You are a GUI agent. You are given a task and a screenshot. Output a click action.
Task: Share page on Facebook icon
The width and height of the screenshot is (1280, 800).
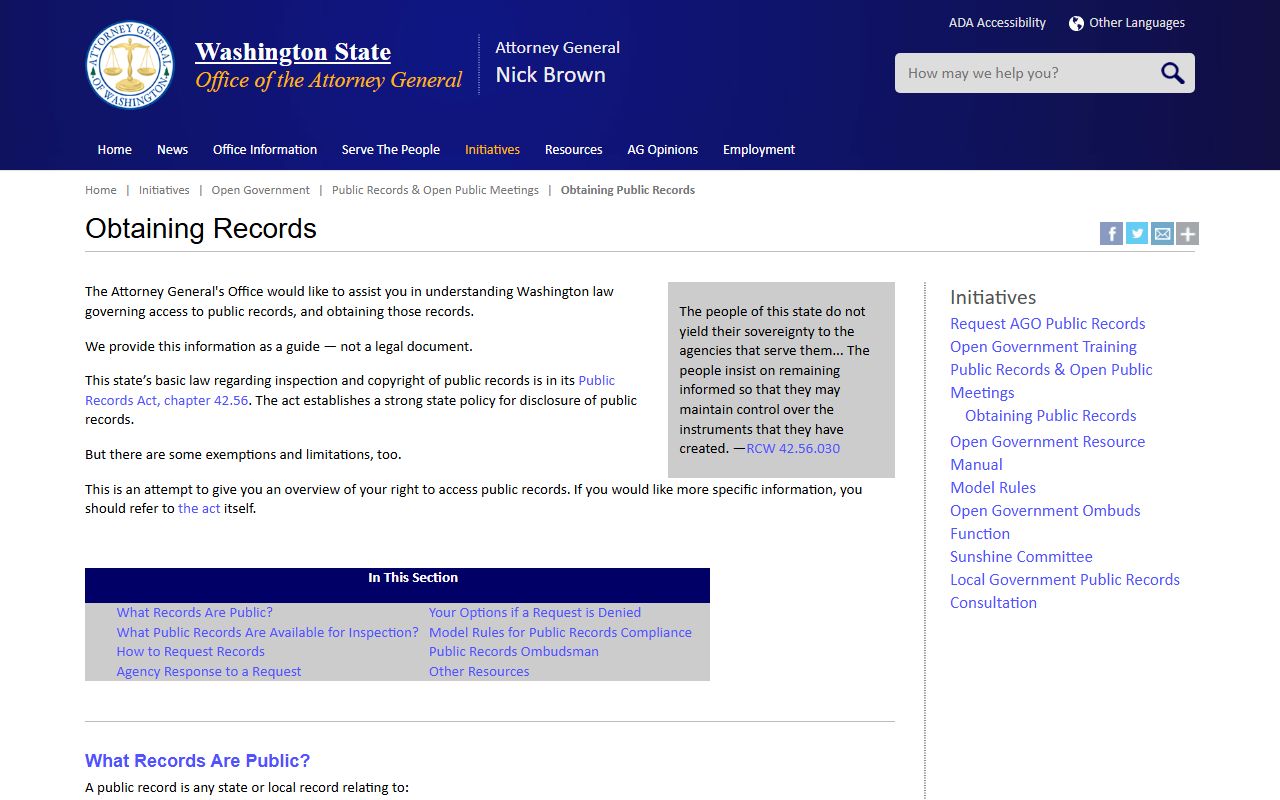(1111, 234)
